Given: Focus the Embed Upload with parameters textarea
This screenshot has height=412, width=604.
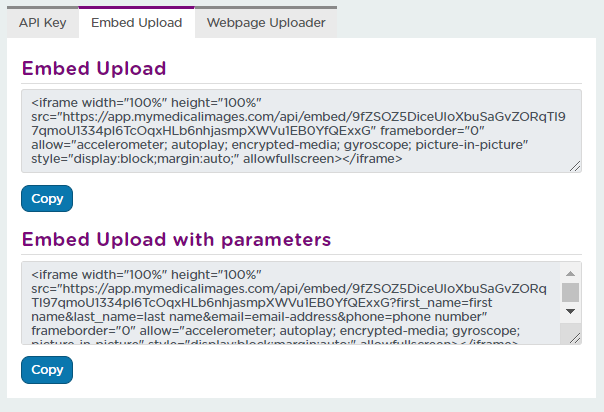Looking at the screenshot, I should click(291, 303).
